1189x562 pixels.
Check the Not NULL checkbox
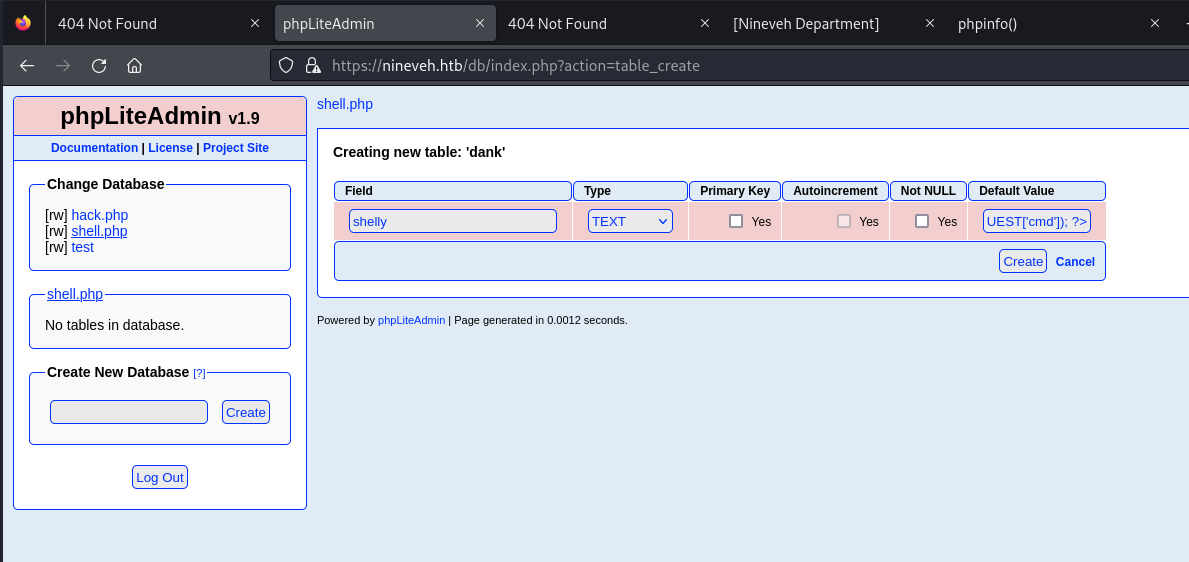(922, 221)
